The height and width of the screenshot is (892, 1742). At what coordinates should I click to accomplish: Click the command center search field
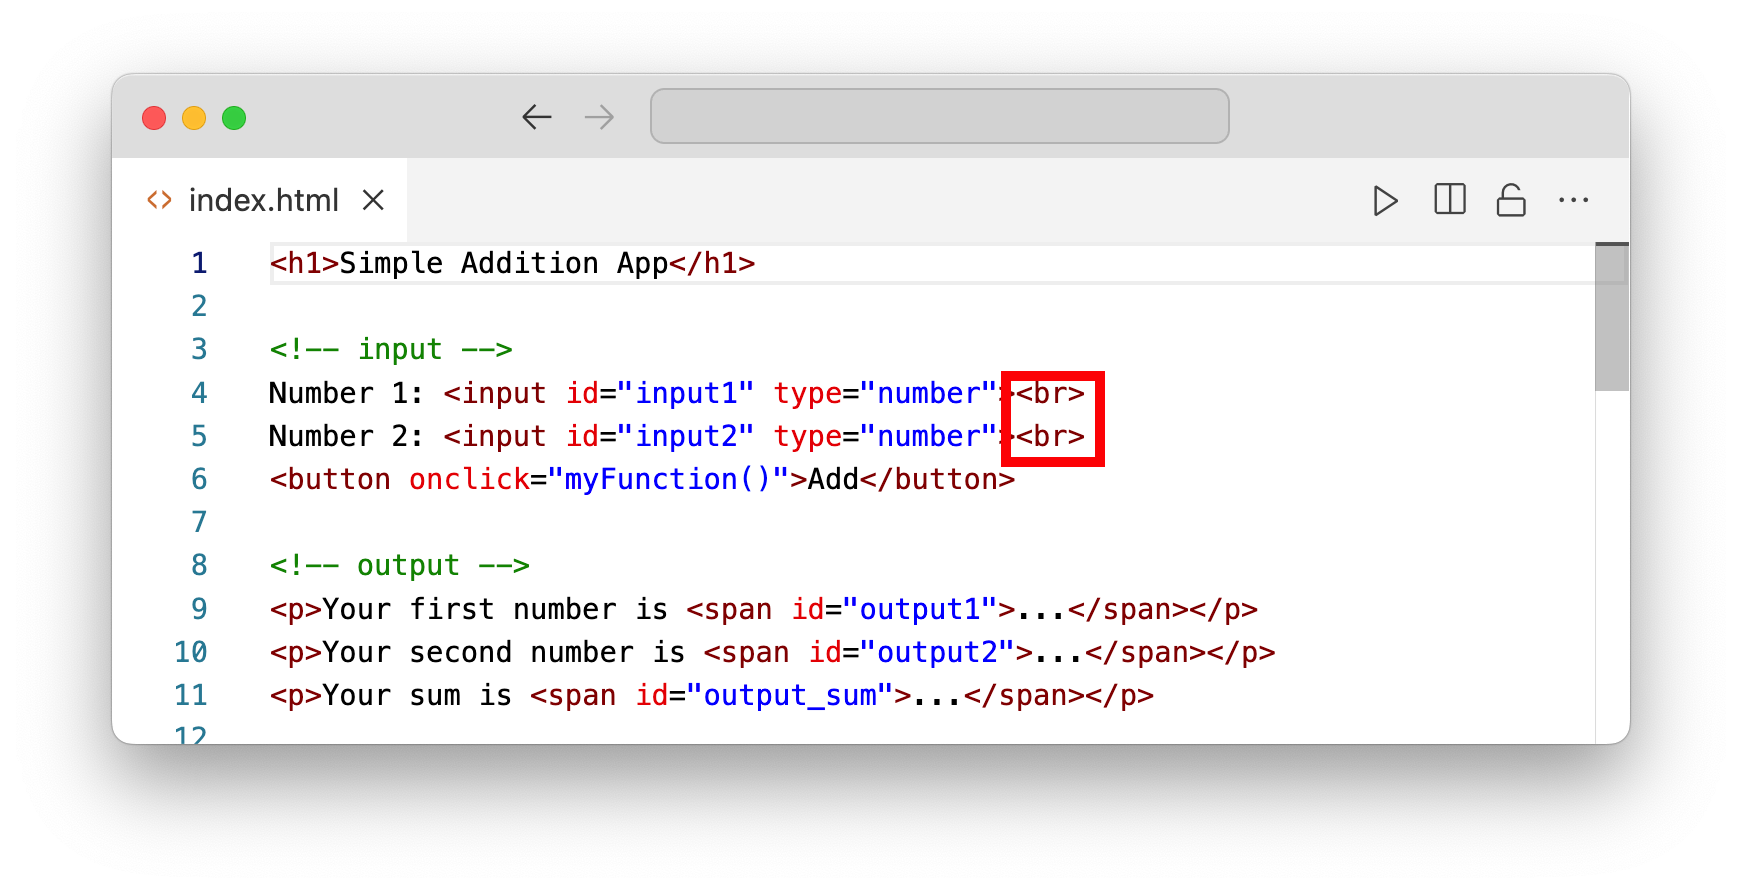tap(939, 116)
